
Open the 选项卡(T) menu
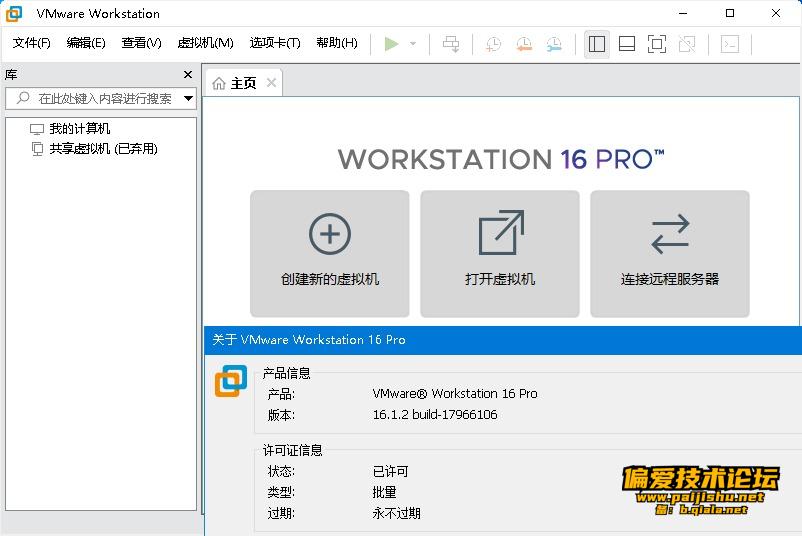tap(275, 43)
